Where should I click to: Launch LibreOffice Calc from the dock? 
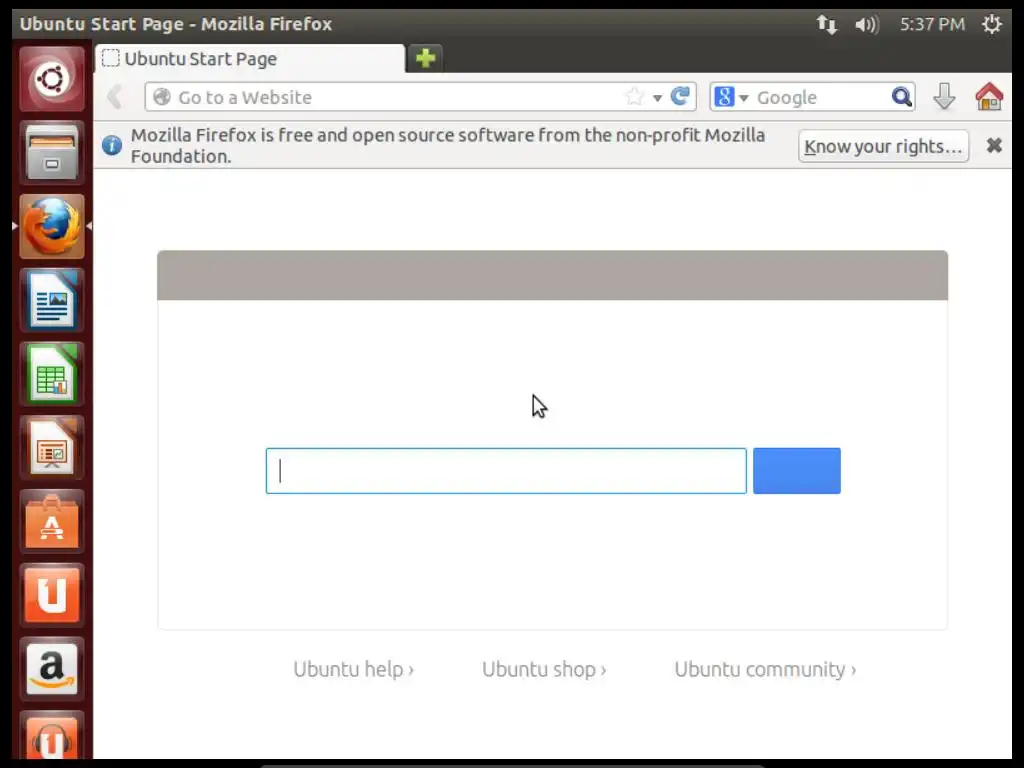[x=52, y=374]
